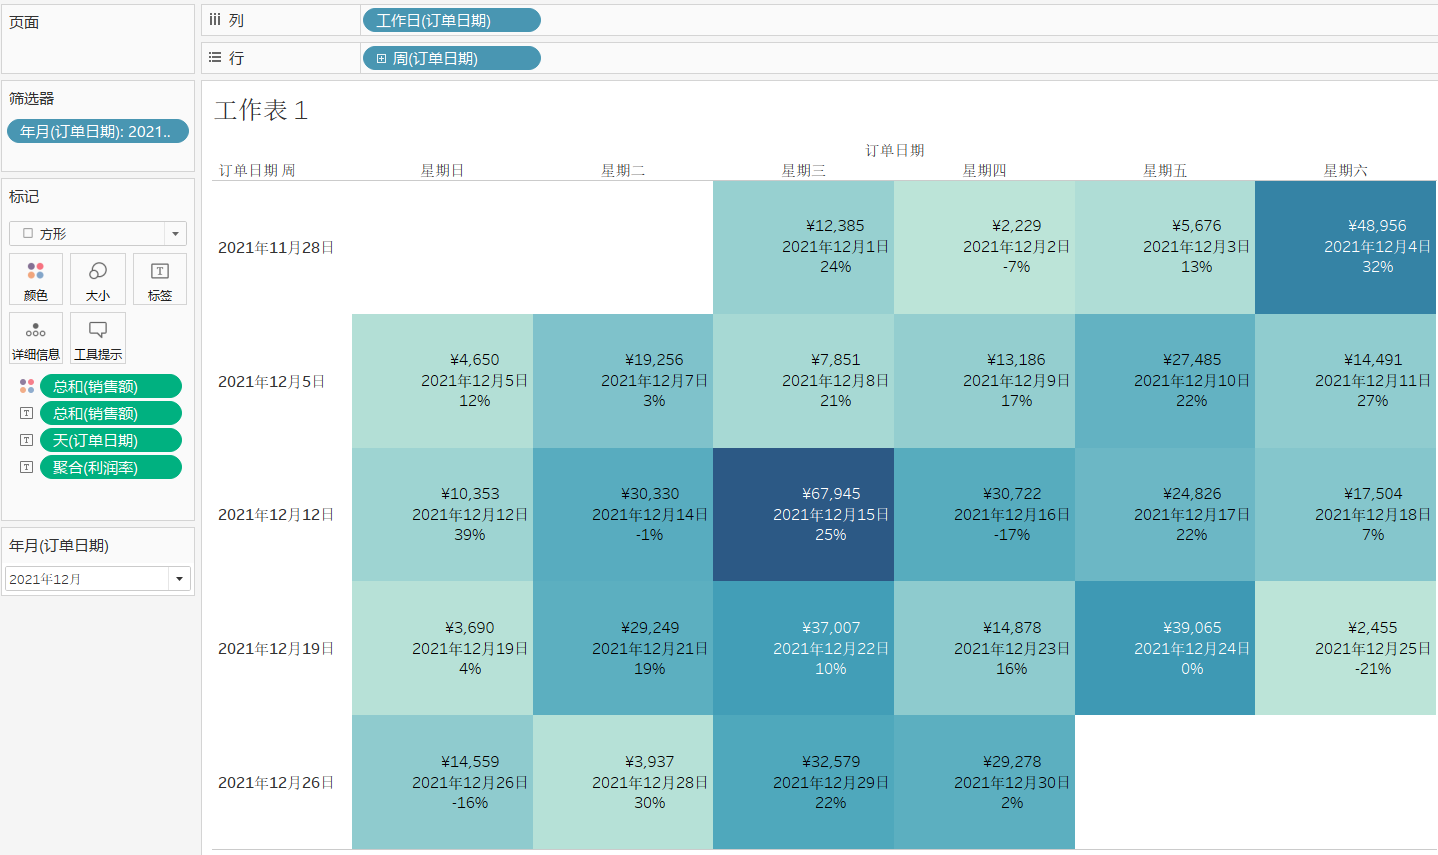Select the 周(订单日期) pill on rows
The height and width of the screenshot is (855, 1438).
(x=451, y=59)
